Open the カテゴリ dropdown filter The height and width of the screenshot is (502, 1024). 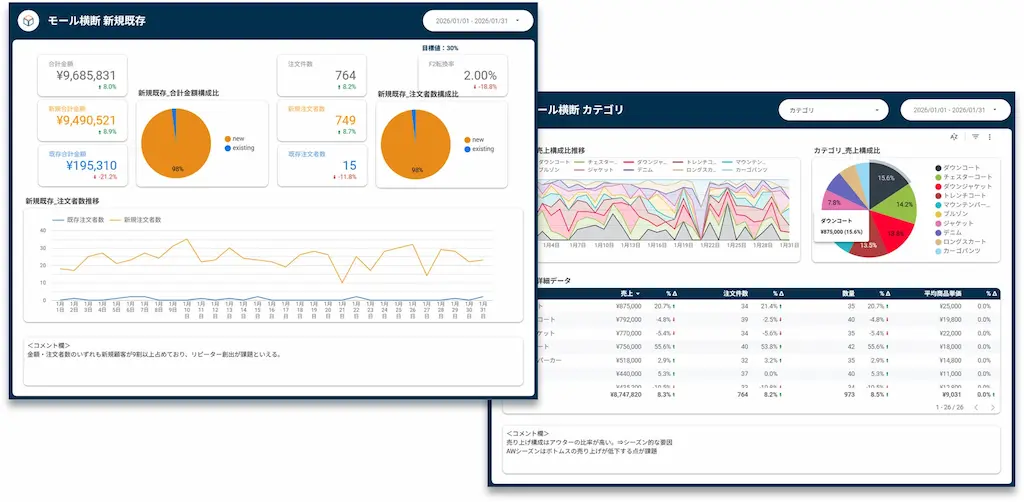click(833, 110)
